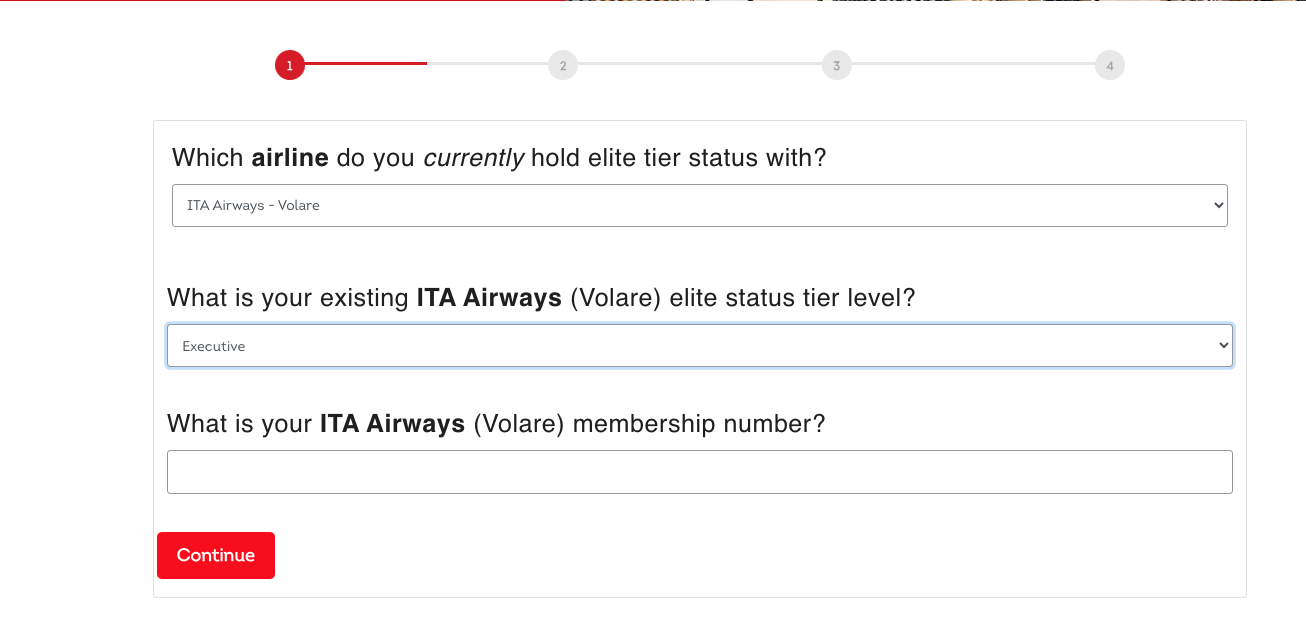
Task: Open the elite status tier level dropdown
Action: [700, 346]
